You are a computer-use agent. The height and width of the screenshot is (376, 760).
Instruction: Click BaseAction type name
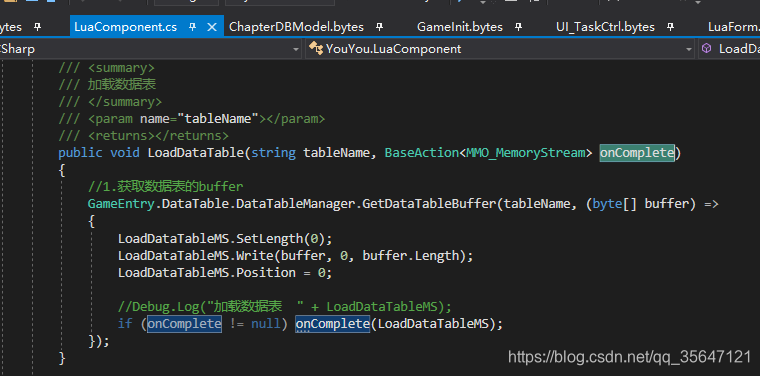click(x=421, y=153)
